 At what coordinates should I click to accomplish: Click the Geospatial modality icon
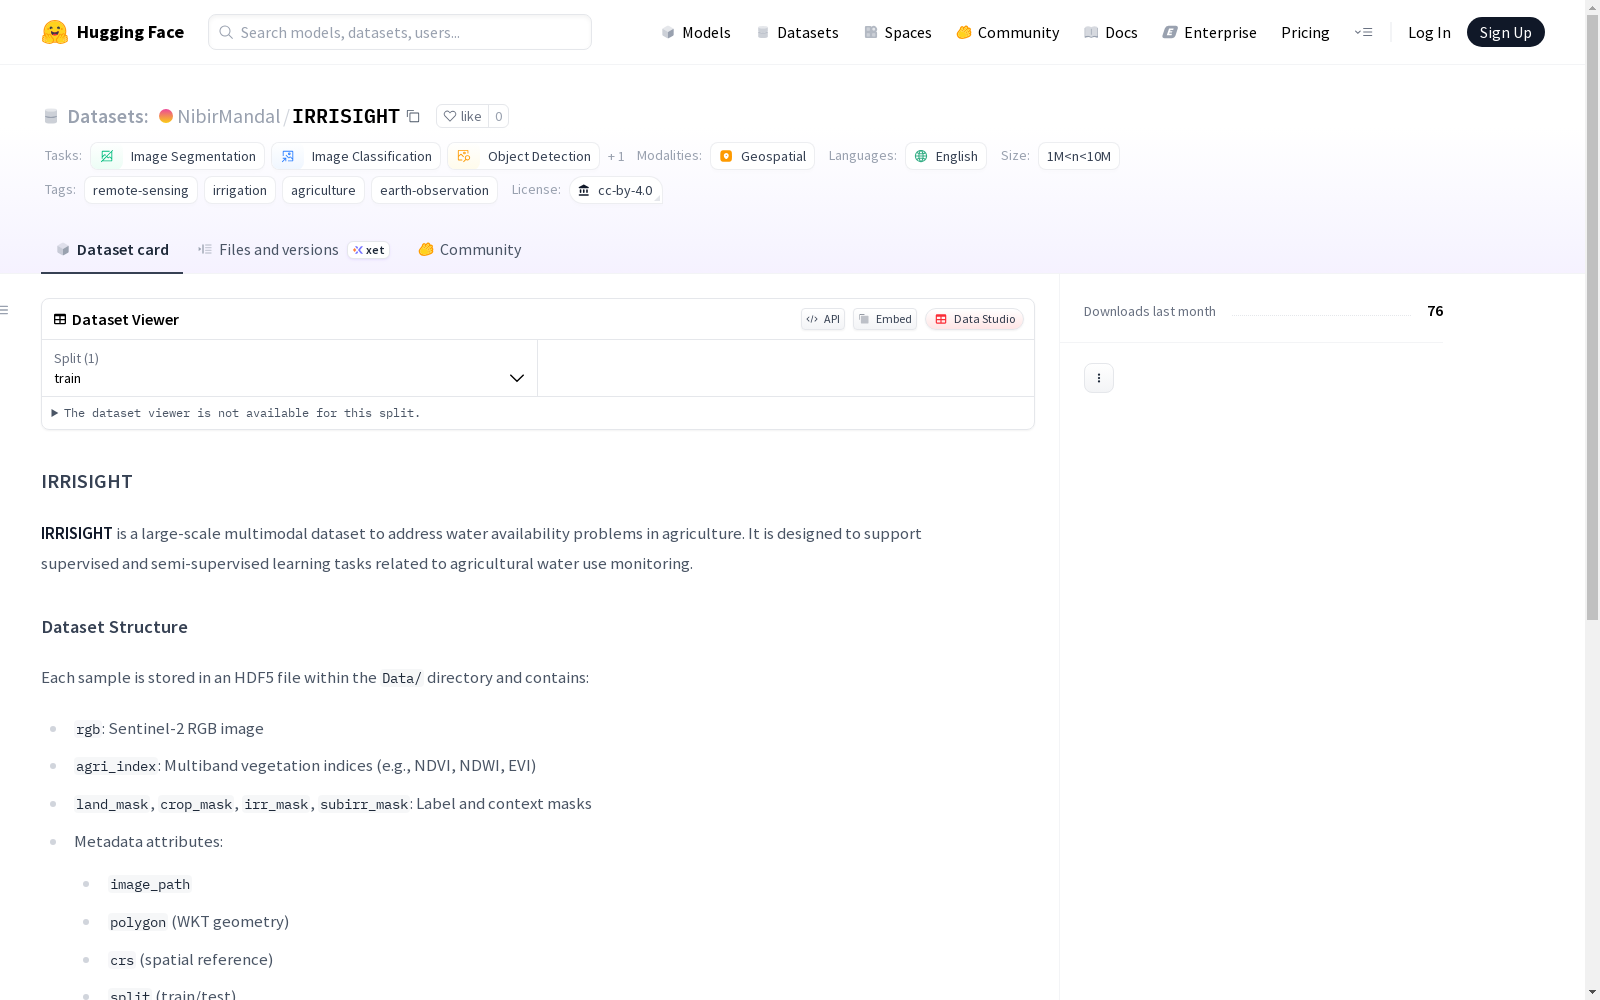(726, 156)
